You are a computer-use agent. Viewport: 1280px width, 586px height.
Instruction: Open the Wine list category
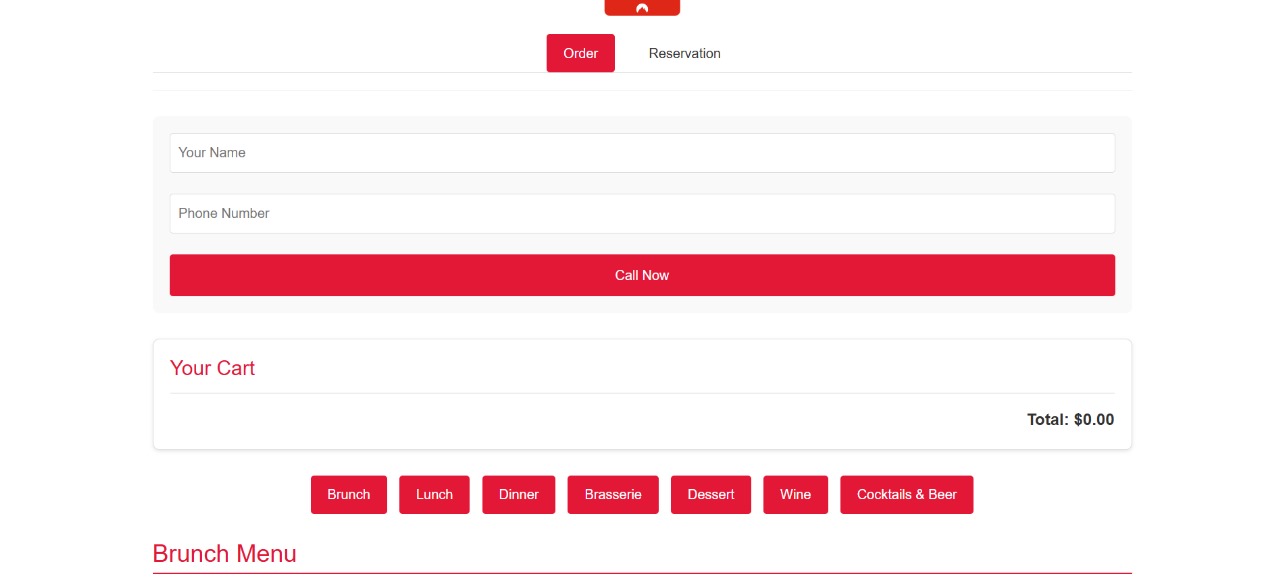795,495
